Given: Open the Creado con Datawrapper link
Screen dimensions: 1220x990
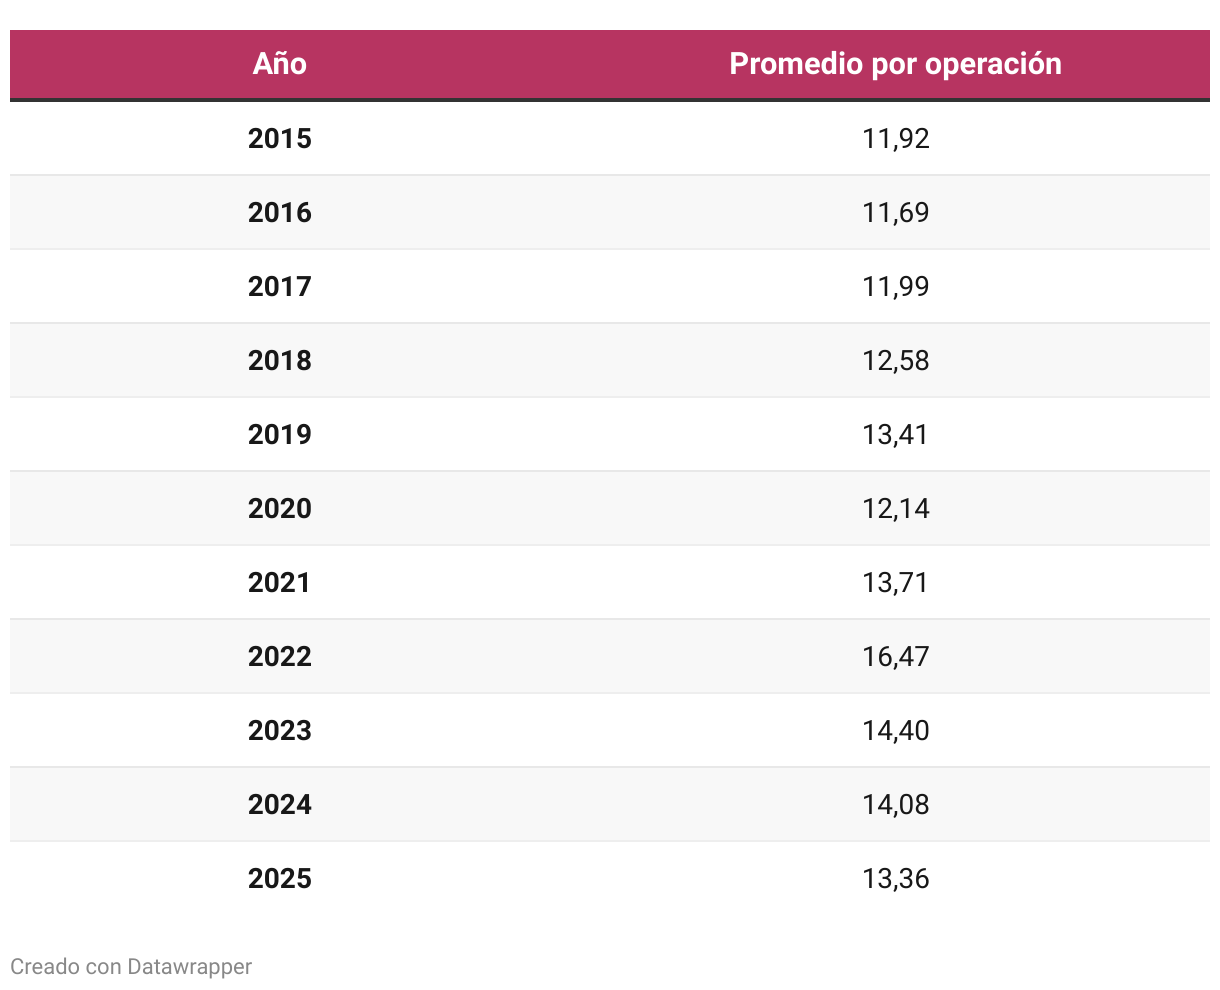Looking at the screenshot, I should tap(131, 966).
